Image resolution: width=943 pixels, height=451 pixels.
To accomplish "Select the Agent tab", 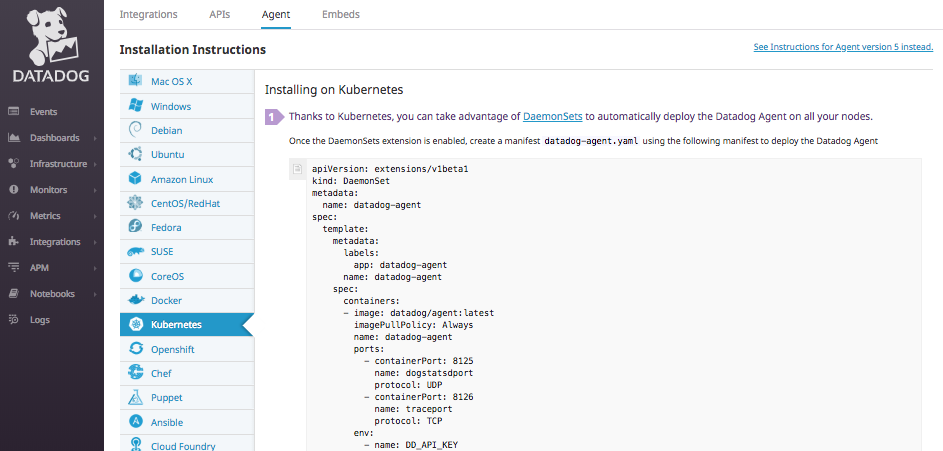I will pyautogui.click(x=276, y=14).
